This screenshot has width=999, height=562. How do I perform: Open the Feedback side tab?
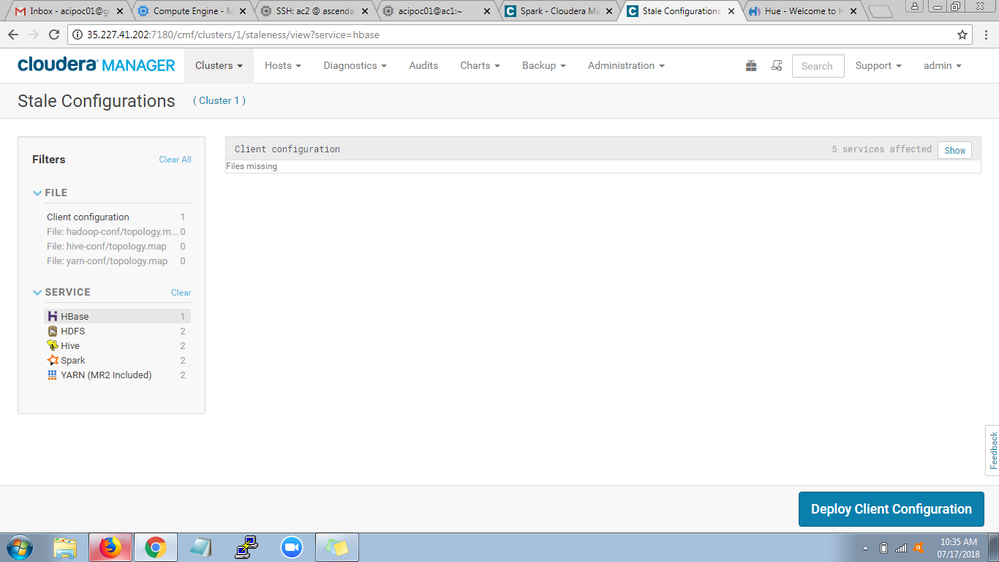993,450
